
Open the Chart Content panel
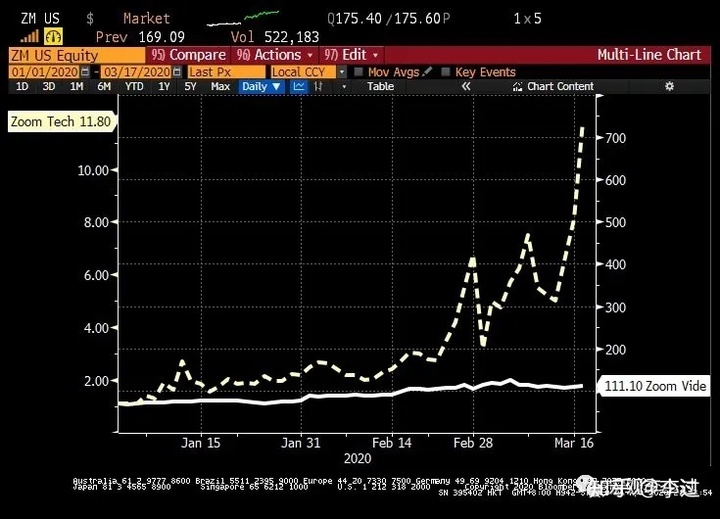coord(553,87)
